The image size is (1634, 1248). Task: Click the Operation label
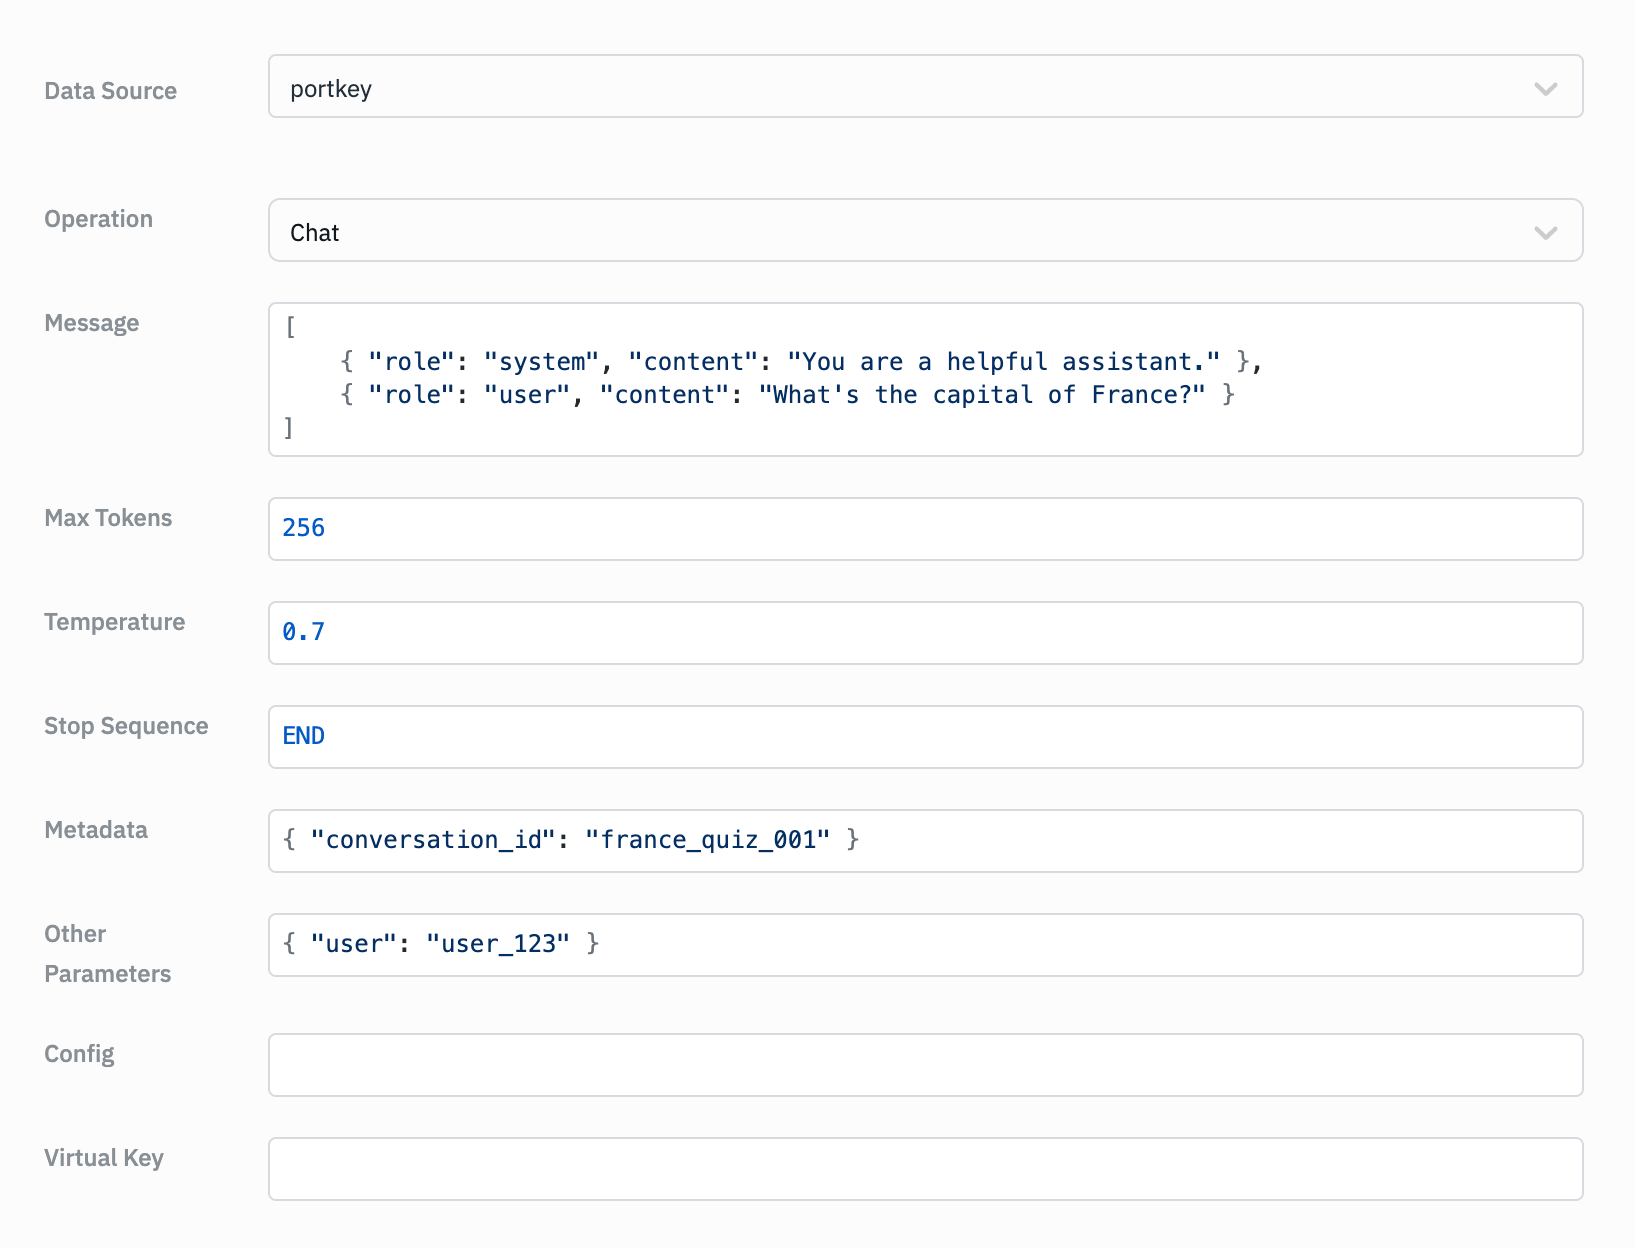point(98,219)
